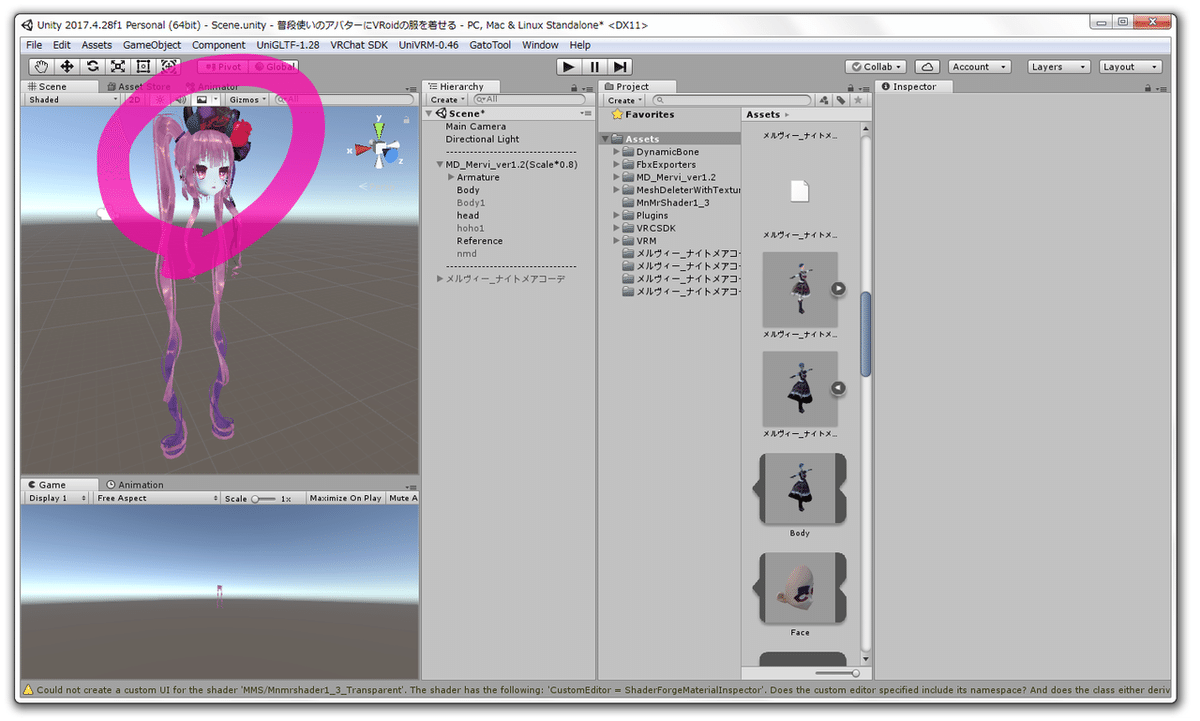Click the Favorites star item
Viewport: 1200px width, 721px height.
coord(644,115)
